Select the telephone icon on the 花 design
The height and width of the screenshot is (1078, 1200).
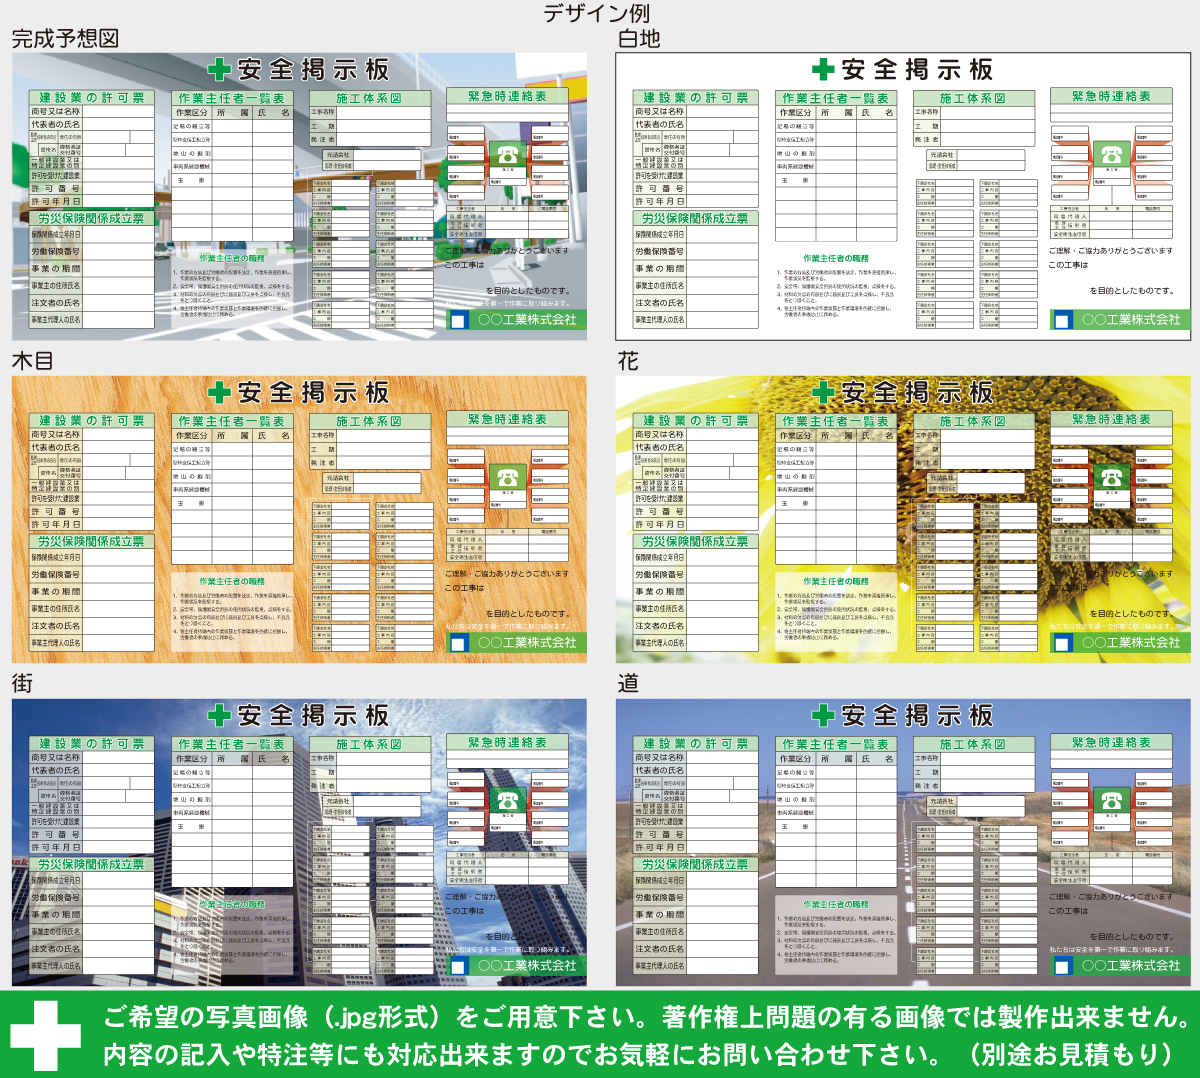(1110, 478)
